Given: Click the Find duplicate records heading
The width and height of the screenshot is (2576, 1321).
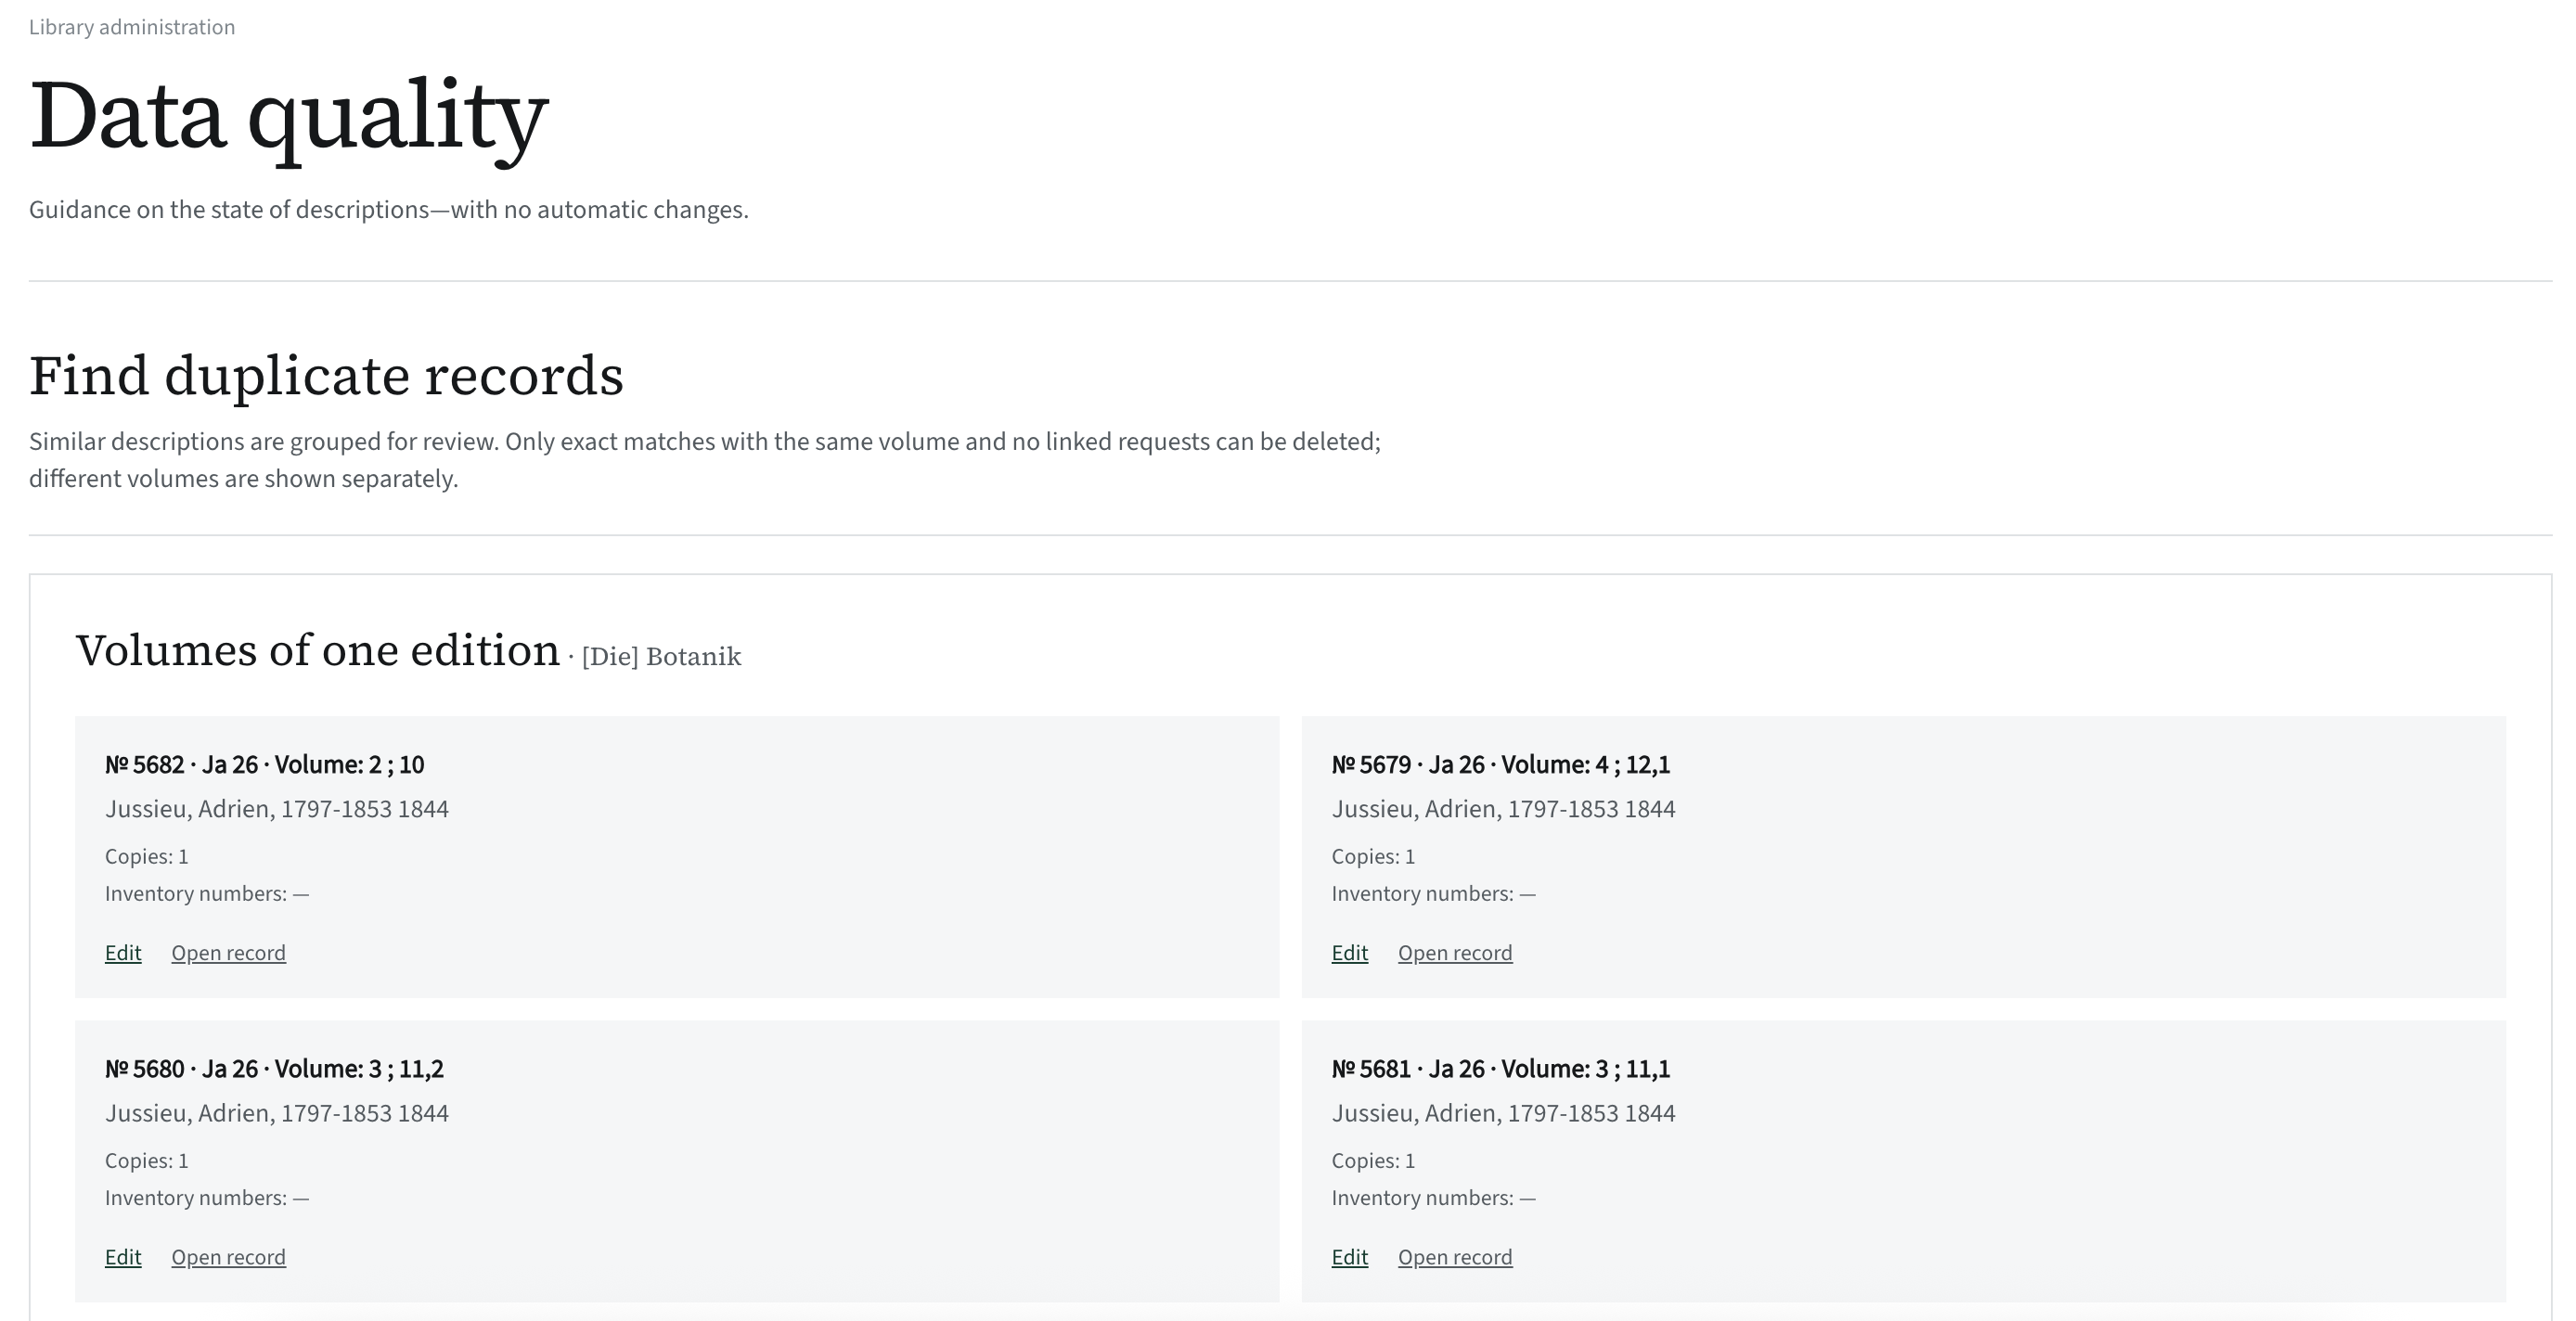Looking at the screenshot, I should click(x=326, y=376).
